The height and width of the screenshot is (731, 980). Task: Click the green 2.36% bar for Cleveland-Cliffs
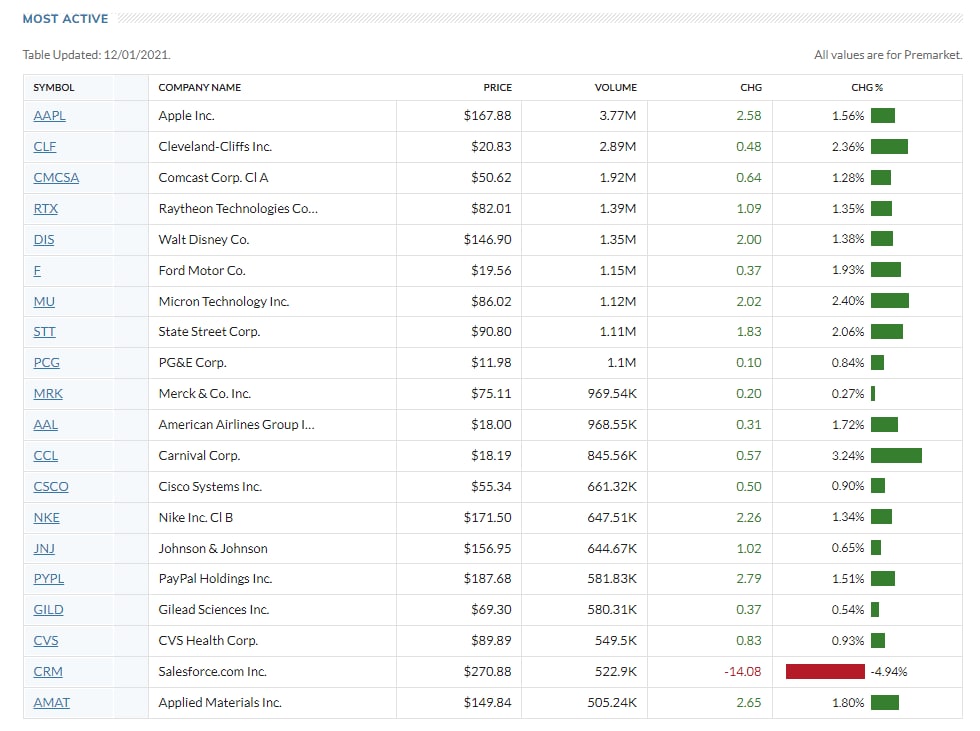pos(889,146)
